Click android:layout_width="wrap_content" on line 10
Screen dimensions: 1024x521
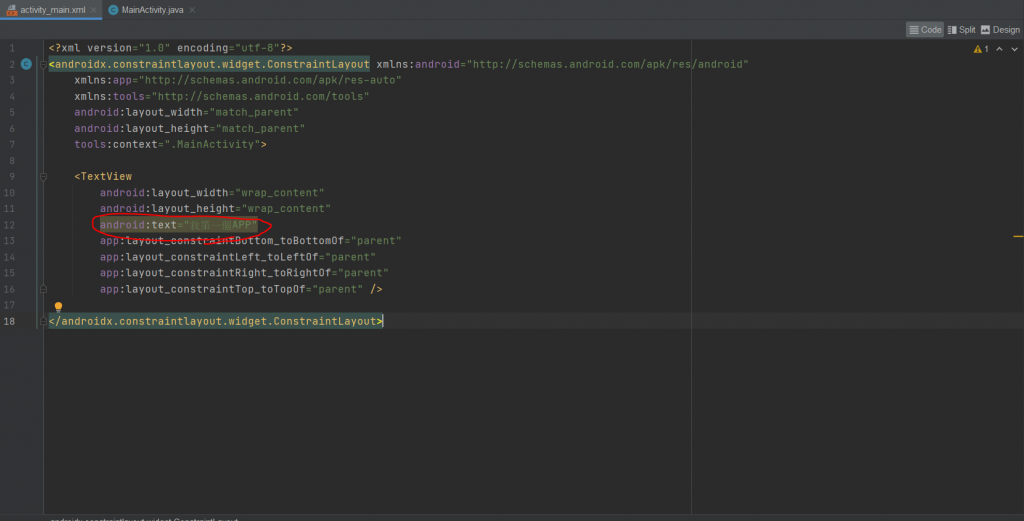212,193
